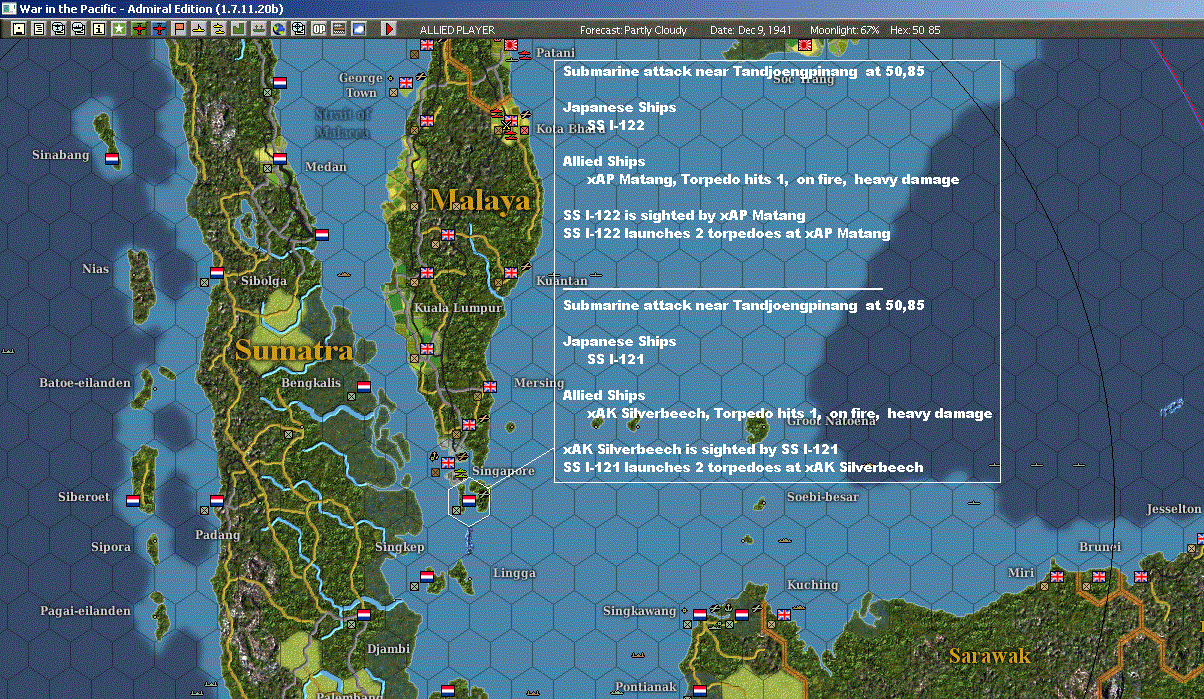
Task: Click the white star on green toolbar icon
Action: tap(119, 29)
